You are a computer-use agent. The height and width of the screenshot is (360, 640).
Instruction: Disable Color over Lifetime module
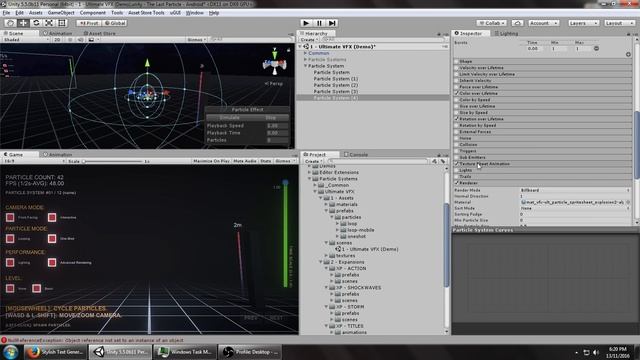[x=457, y=93]
